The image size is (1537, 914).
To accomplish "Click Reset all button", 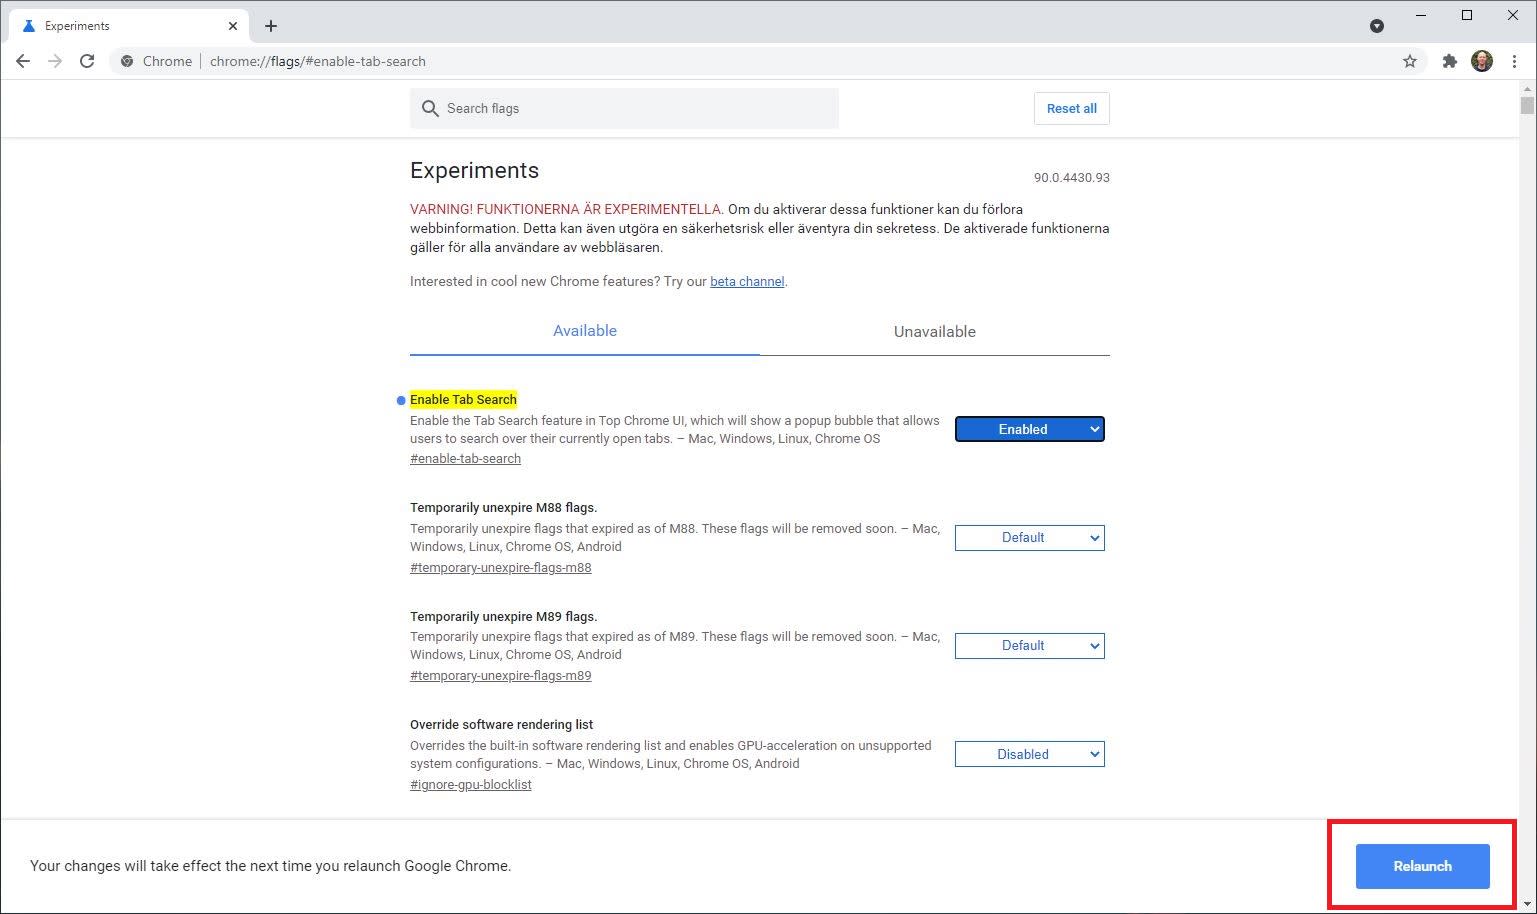I will click(x=1071, y=108).
